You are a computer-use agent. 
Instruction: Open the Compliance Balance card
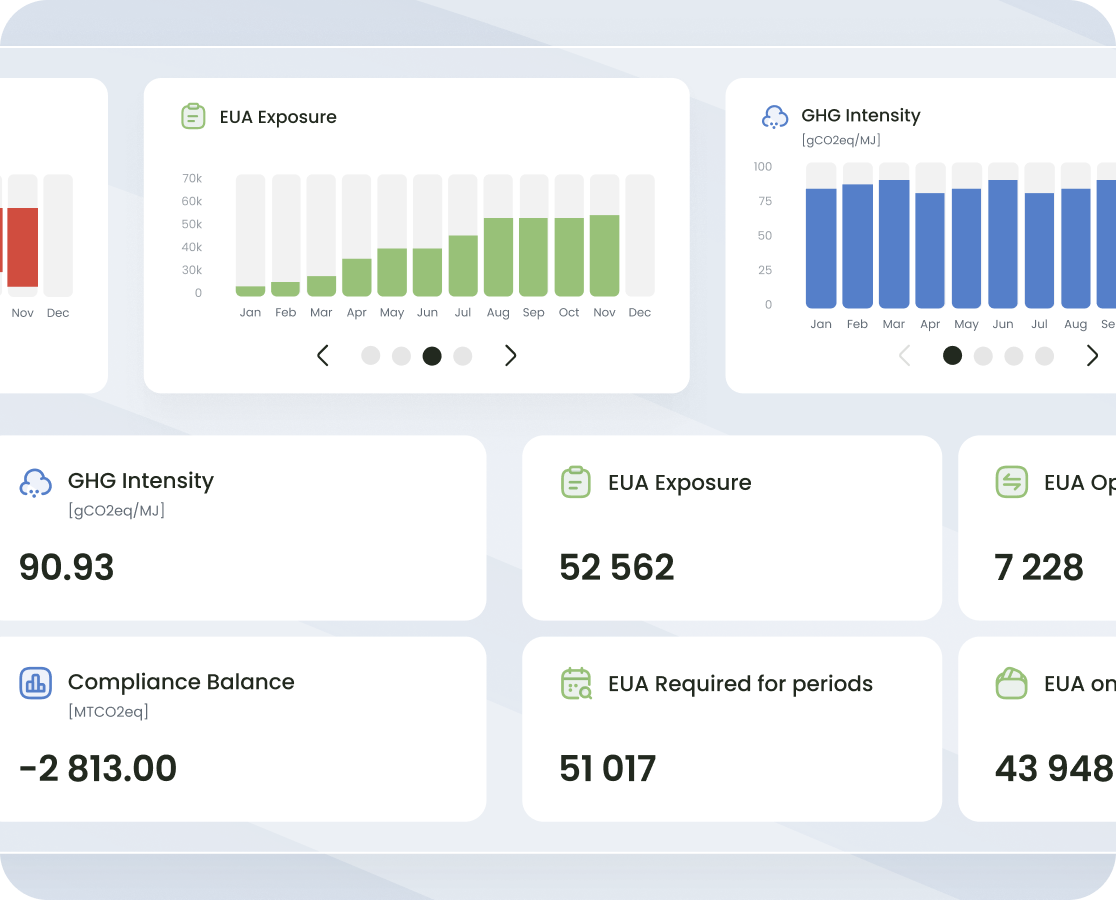point(240,729)
